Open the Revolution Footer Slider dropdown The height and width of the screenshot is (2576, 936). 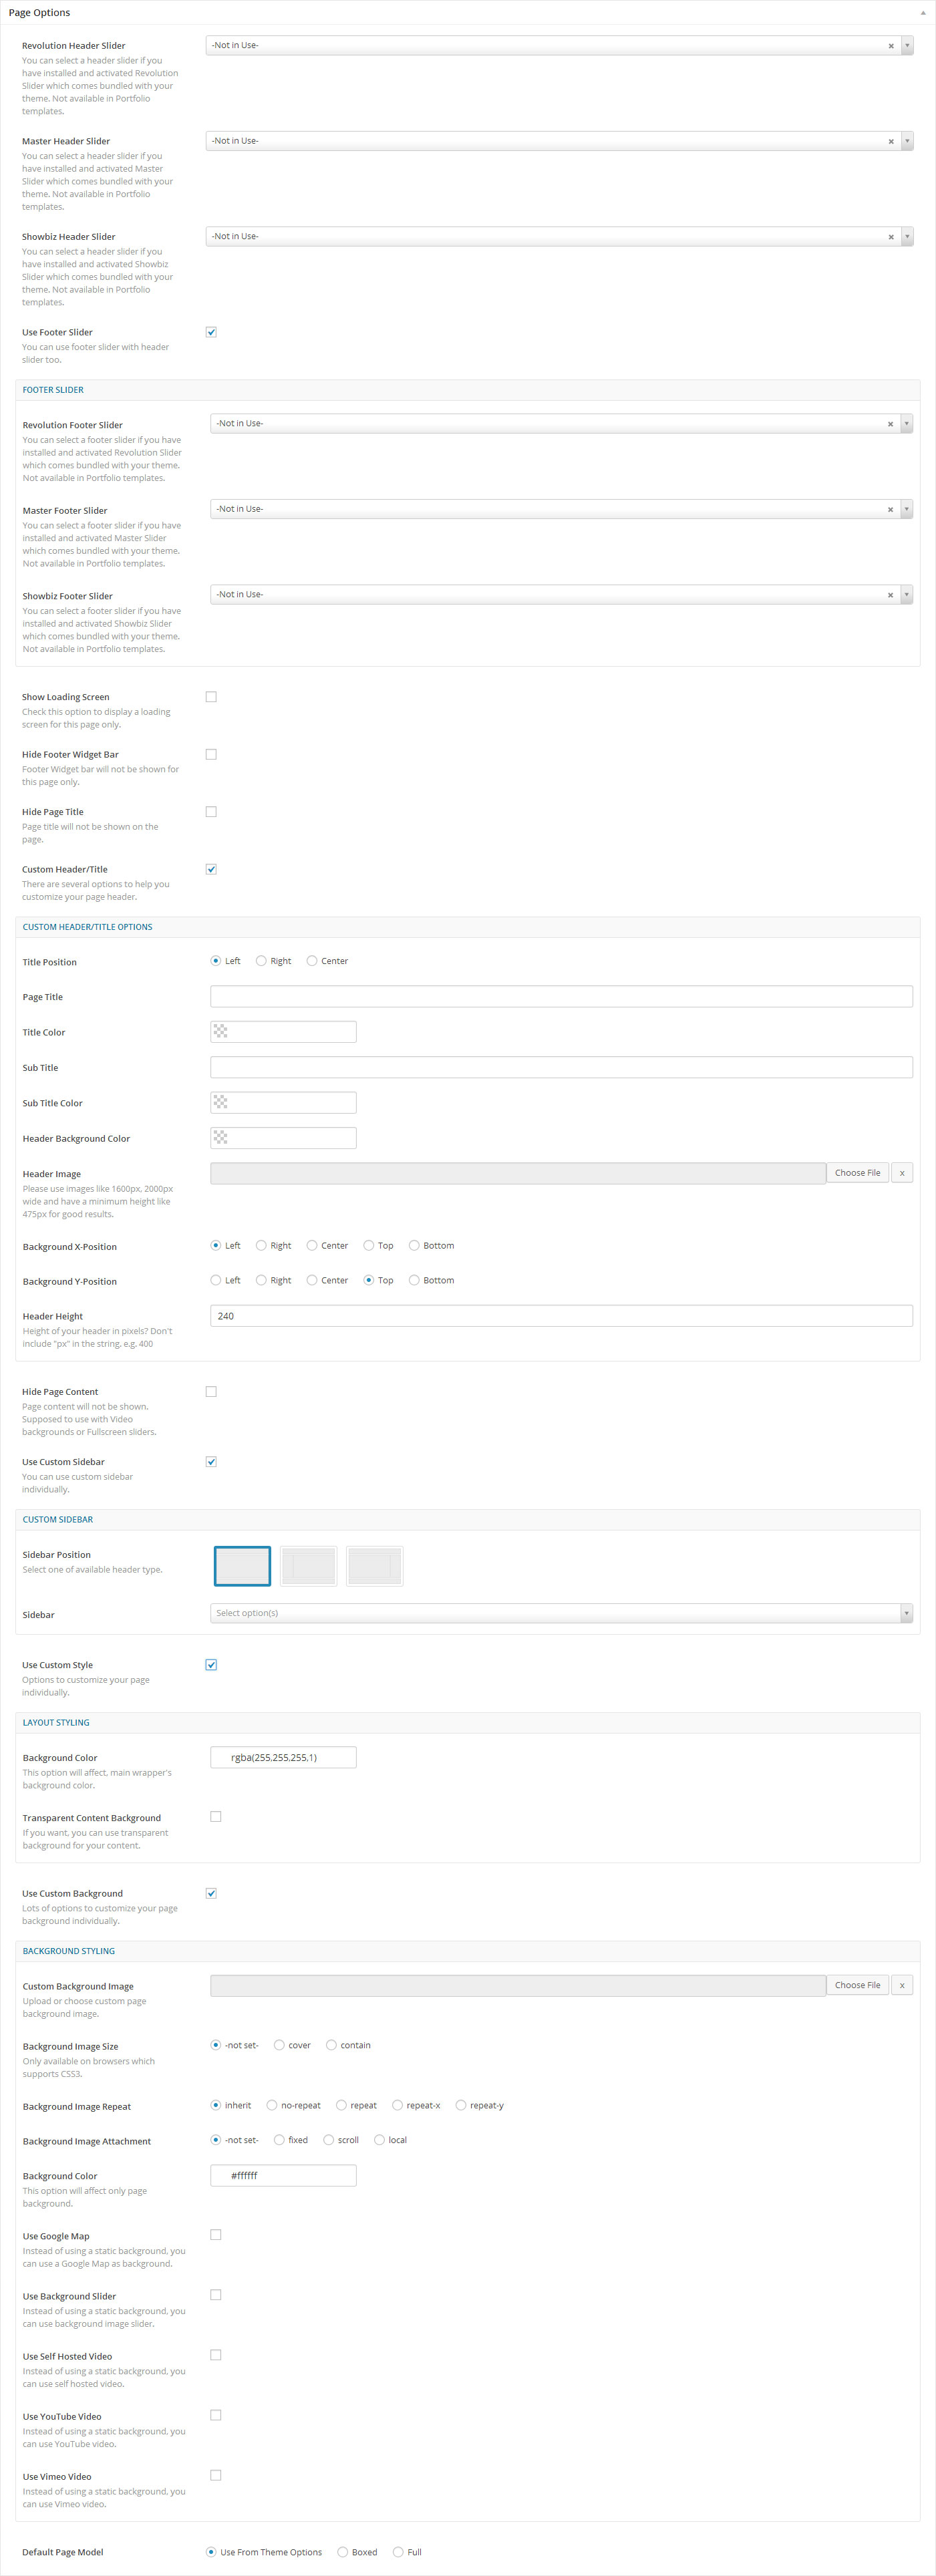pyautogui.click(x=906, y=424)
